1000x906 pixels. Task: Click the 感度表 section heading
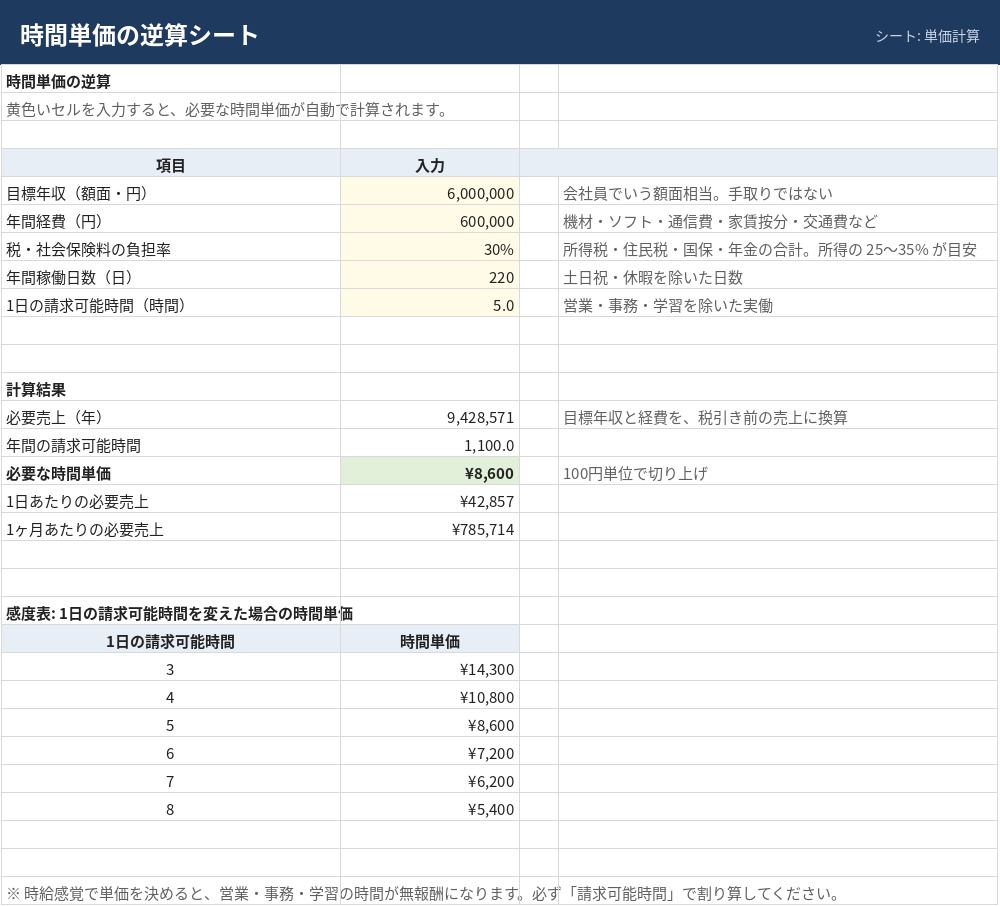179,613
